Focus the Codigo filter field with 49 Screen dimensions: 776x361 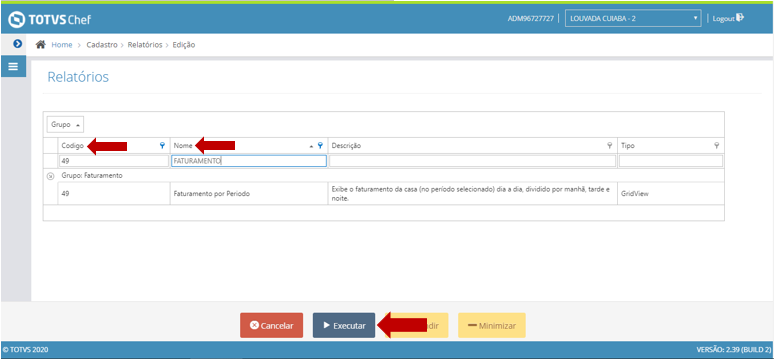click(x=114, y=161)
